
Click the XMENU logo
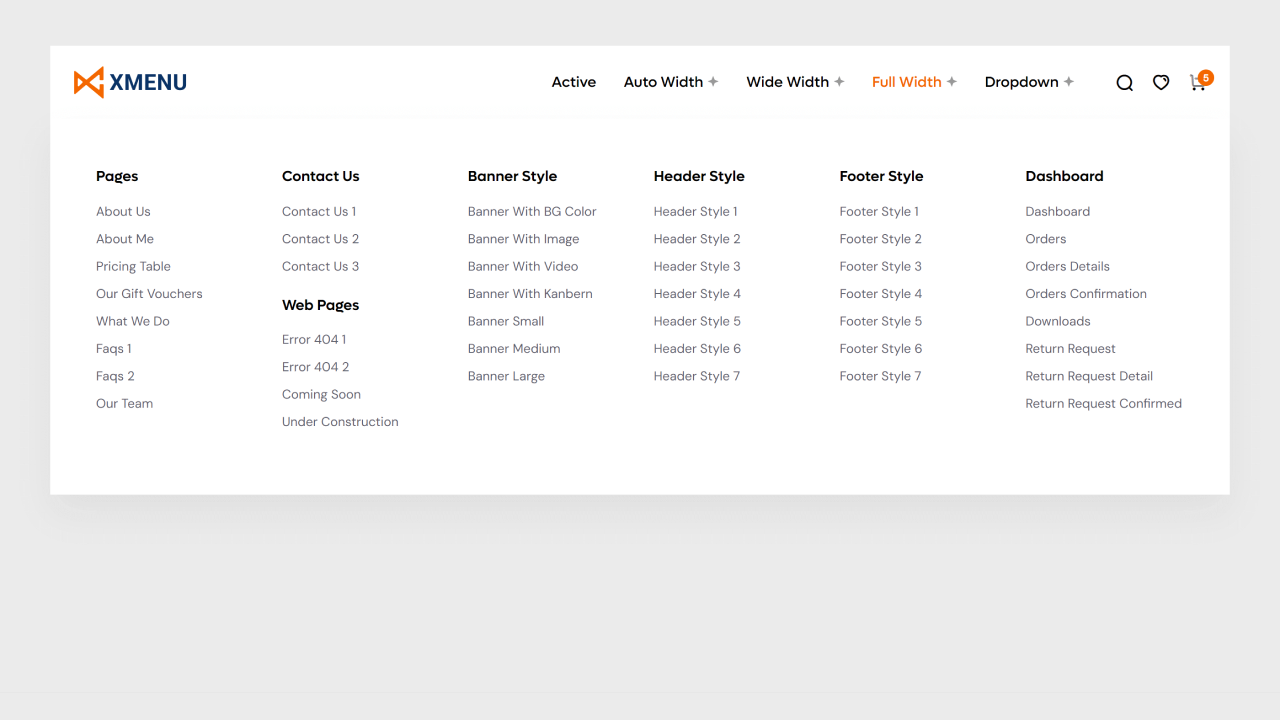point(130,82)
